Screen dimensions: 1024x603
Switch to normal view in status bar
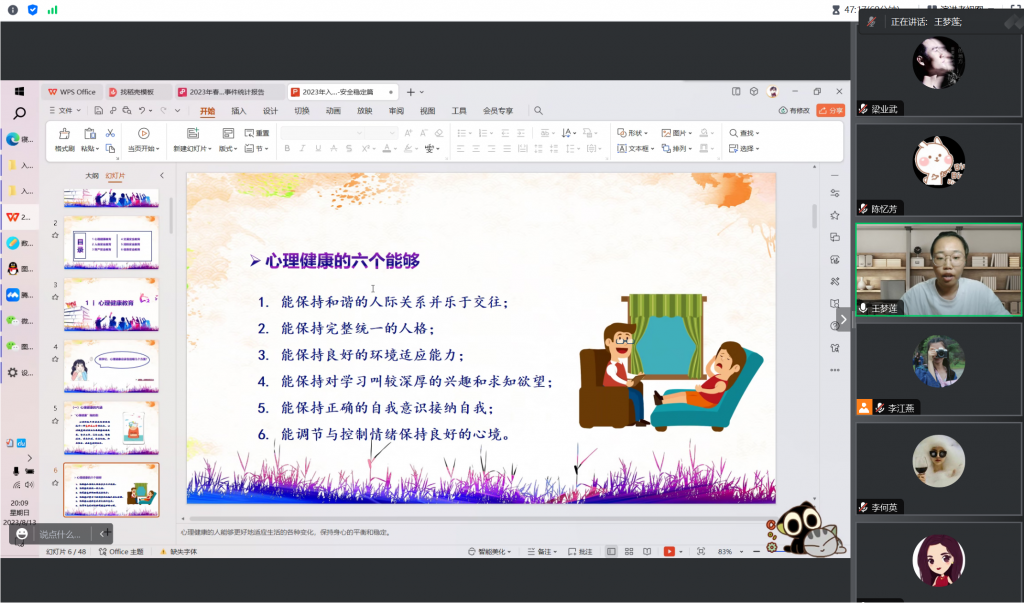(610, 551)
